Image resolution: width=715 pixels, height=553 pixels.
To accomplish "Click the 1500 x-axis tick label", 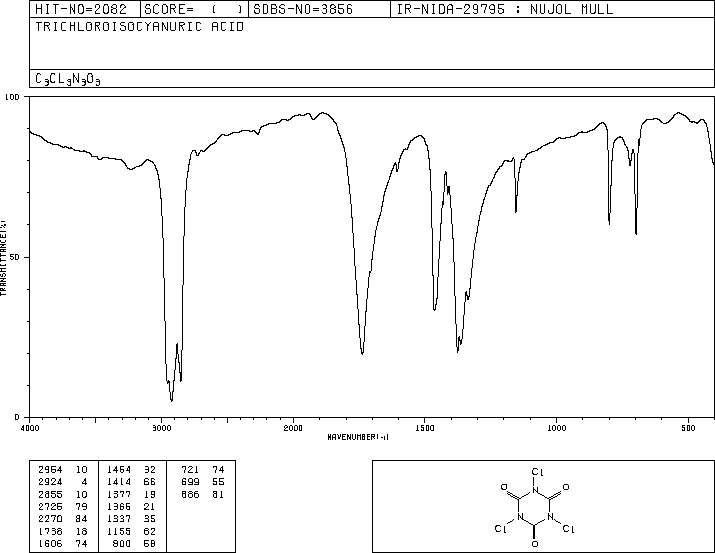I will (x=425, y=428).
